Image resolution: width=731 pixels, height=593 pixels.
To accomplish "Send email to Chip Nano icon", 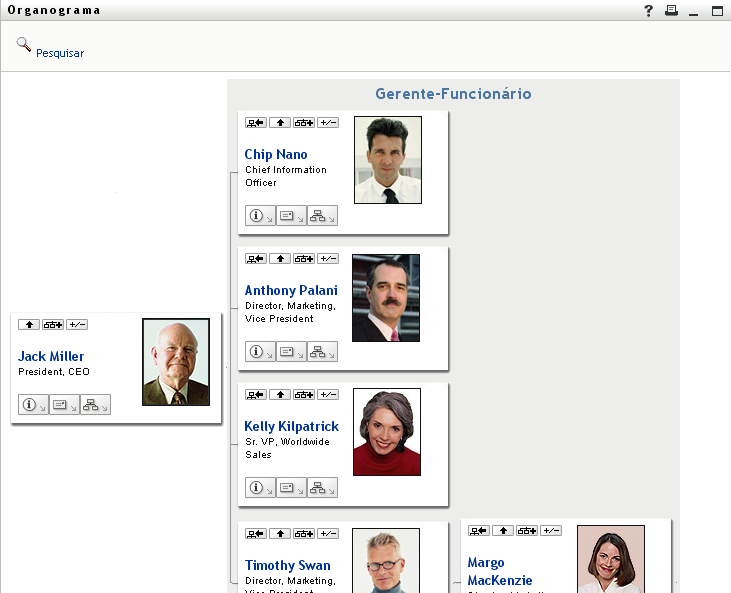I will pyautogui.click(x=291, y=216).
